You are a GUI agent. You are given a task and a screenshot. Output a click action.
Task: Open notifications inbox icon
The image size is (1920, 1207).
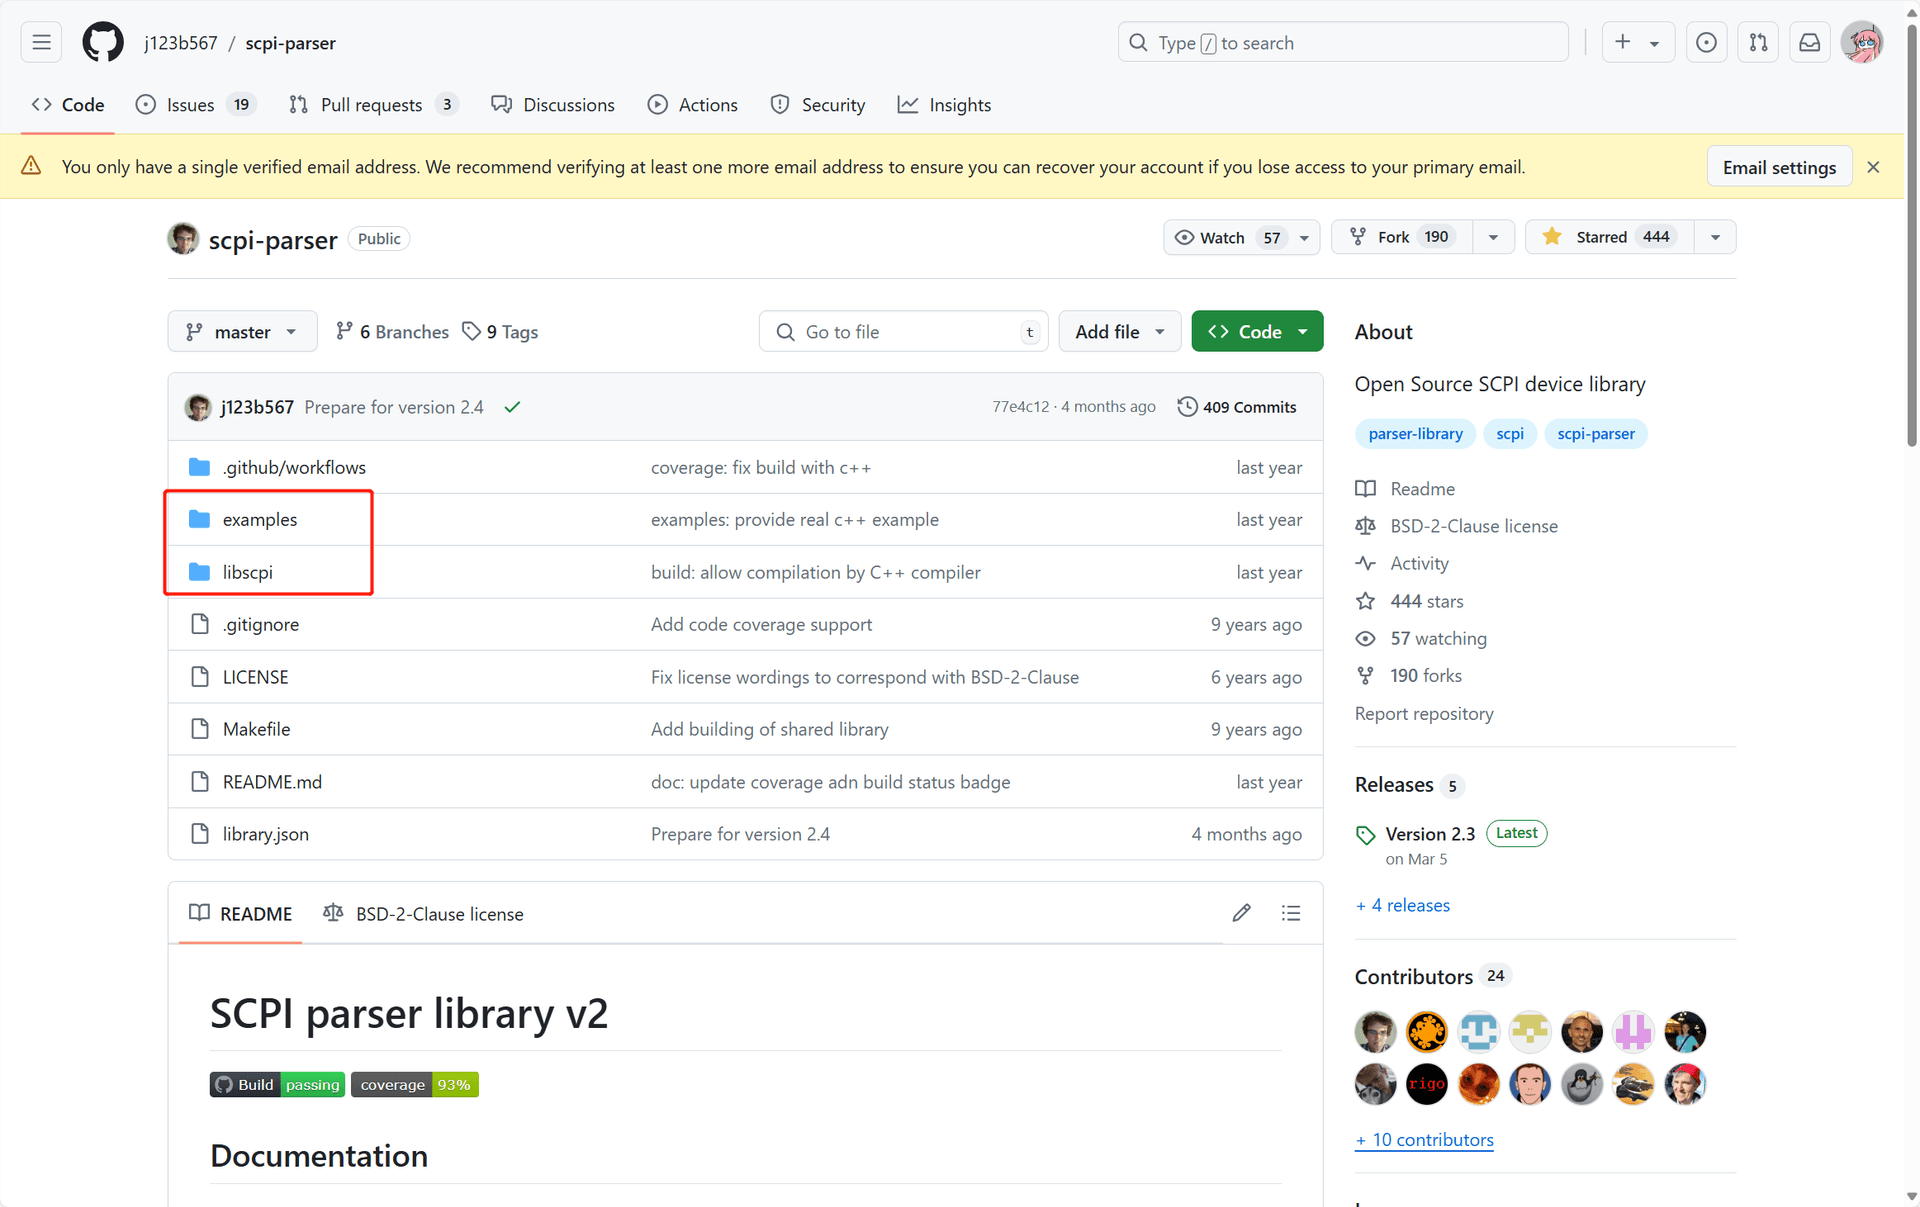(1810, 42)
